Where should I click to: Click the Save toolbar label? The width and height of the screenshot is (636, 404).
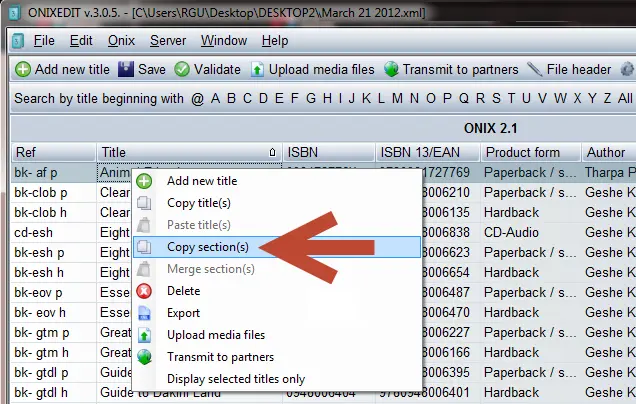click(152, 69)
